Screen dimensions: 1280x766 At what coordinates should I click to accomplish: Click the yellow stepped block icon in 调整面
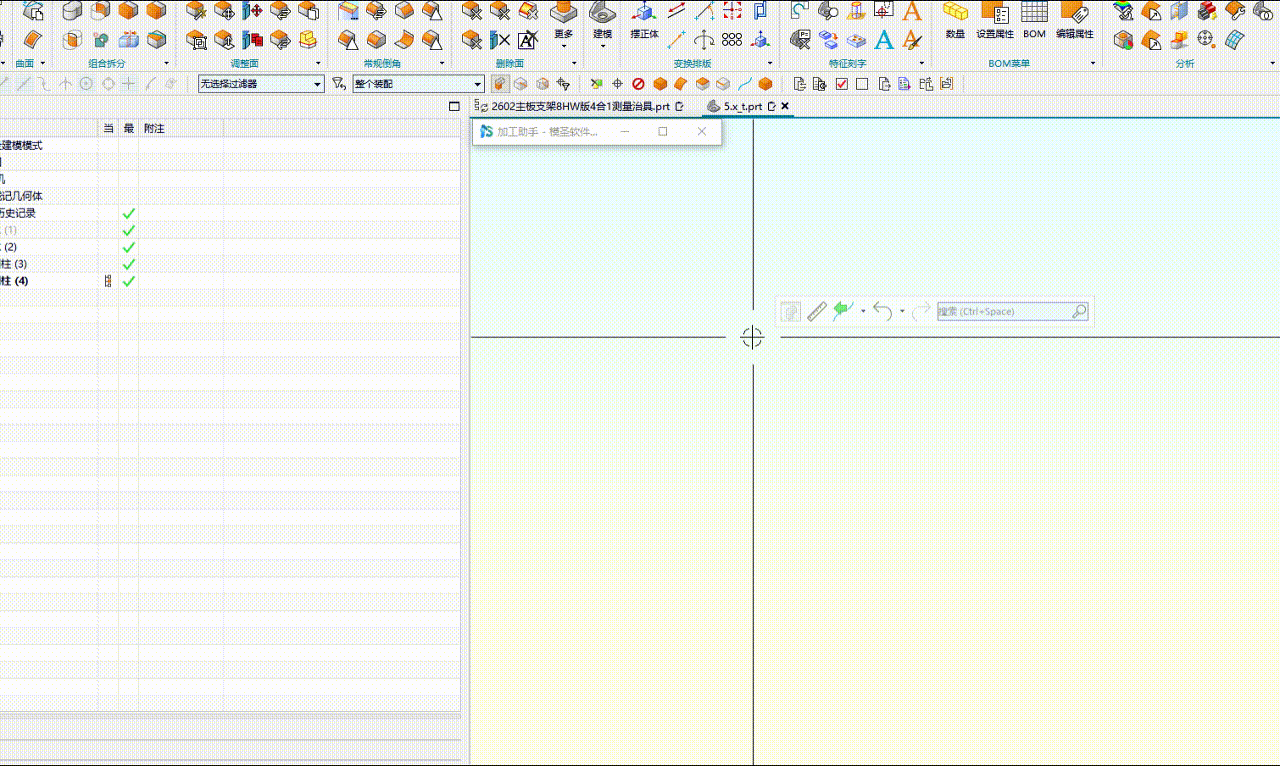[x=308, y=40]
